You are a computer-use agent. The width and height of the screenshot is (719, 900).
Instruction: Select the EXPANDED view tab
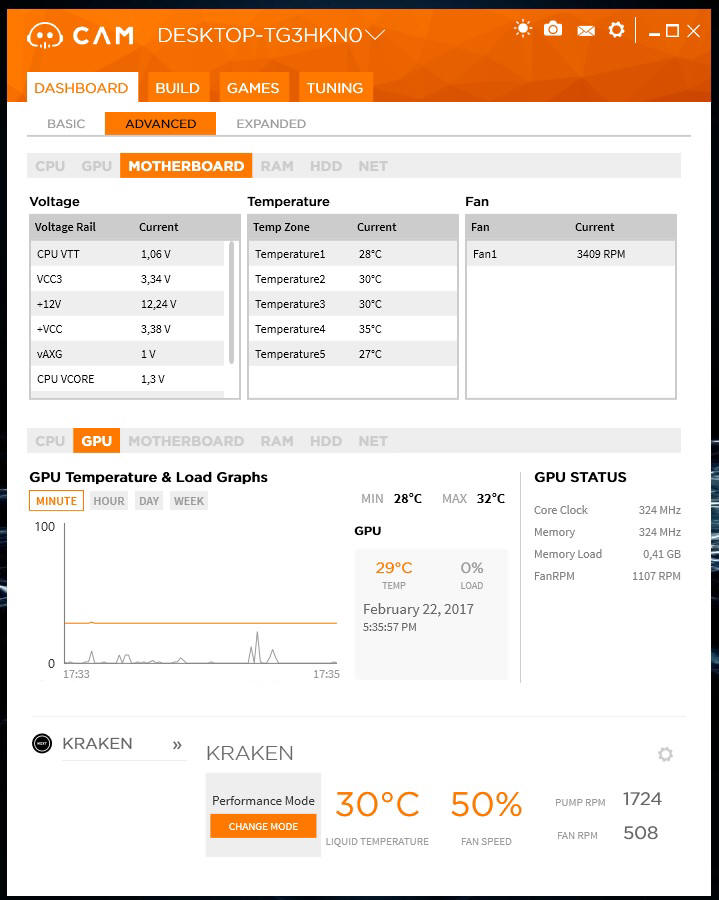pyautogui.click(x=271, y=123)
